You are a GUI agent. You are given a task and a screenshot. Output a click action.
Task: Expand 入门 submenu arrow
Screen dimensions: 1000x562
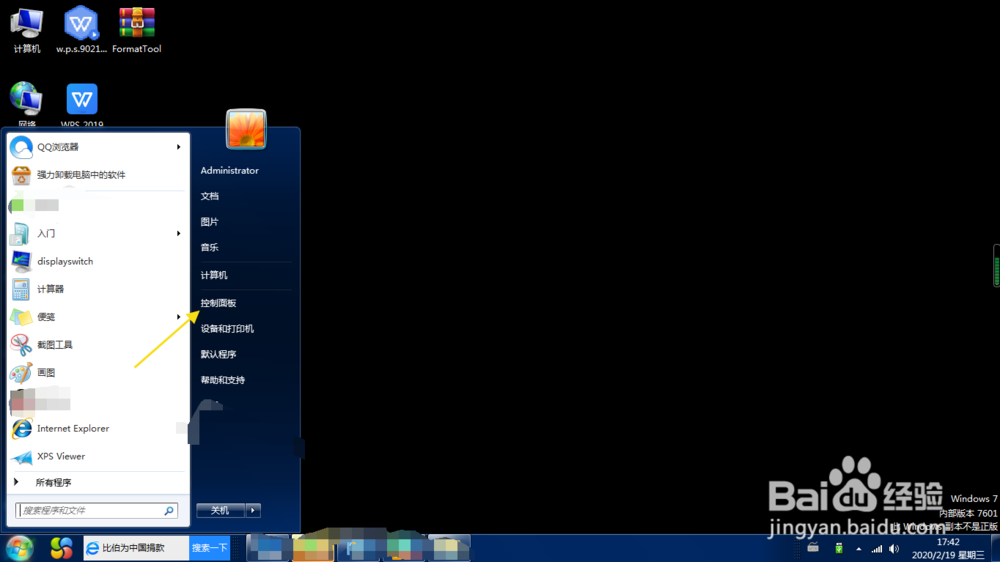(179, 233)
